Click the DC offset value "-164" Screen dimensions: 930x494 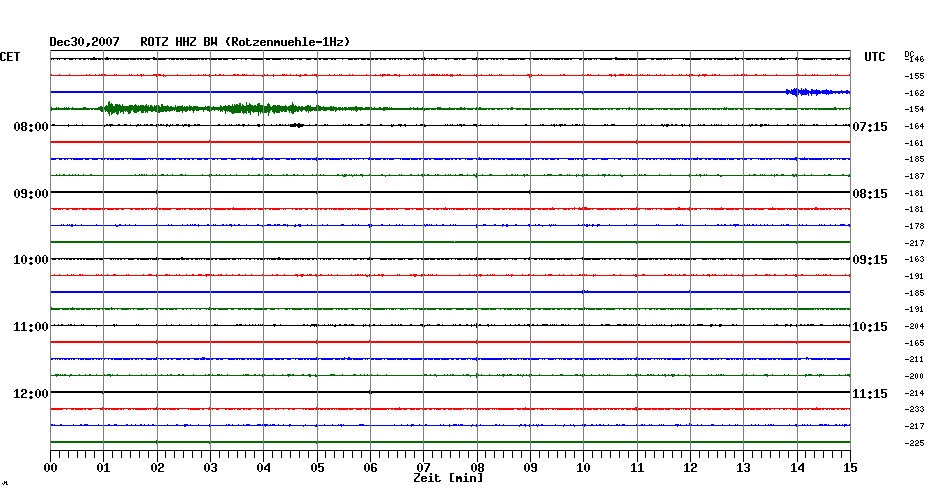(x=915, y=126)
